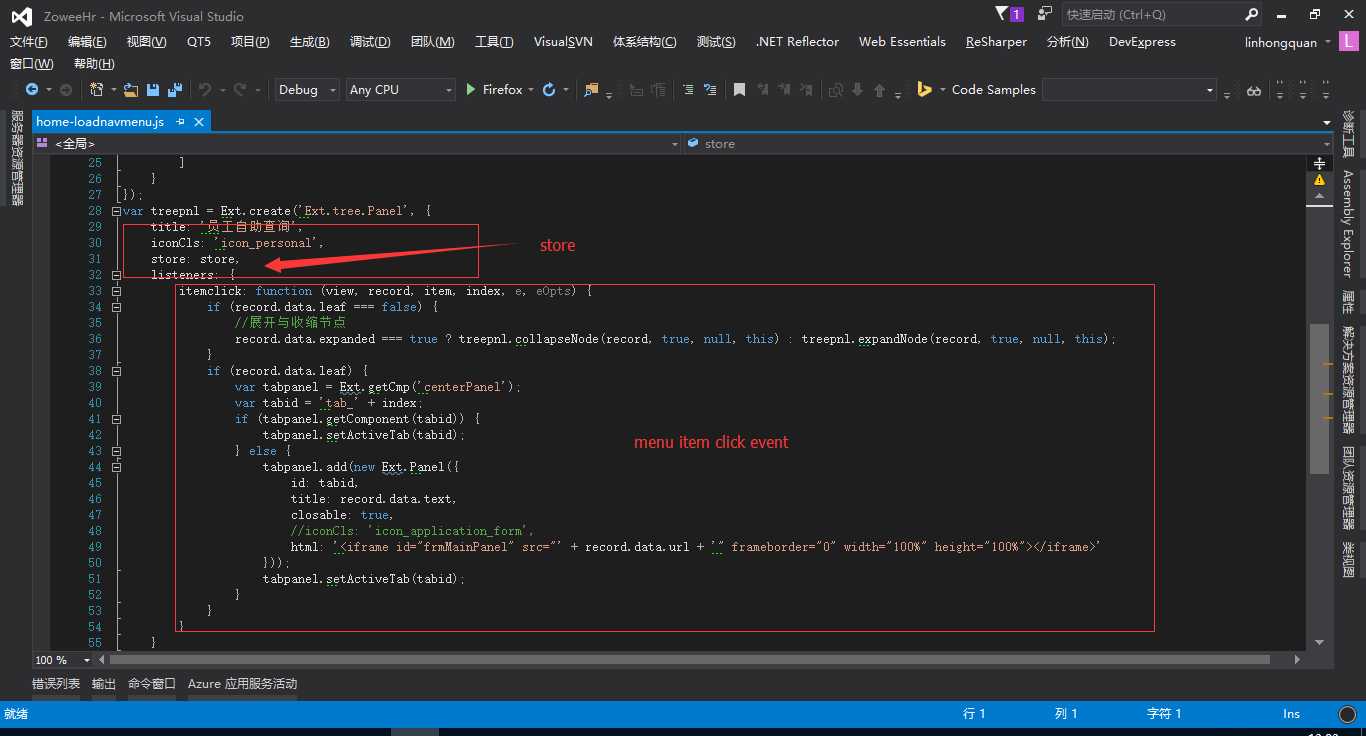Open the 调试(D) menu
Screen dimensions: 1366x736
(x=370, y=42)
